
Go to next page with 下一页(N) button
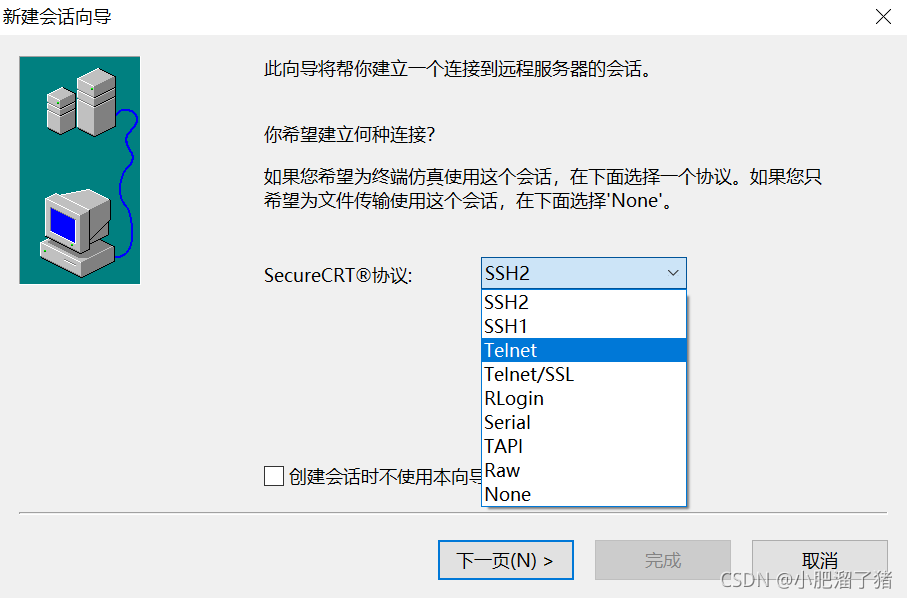[x=506, y=560]
